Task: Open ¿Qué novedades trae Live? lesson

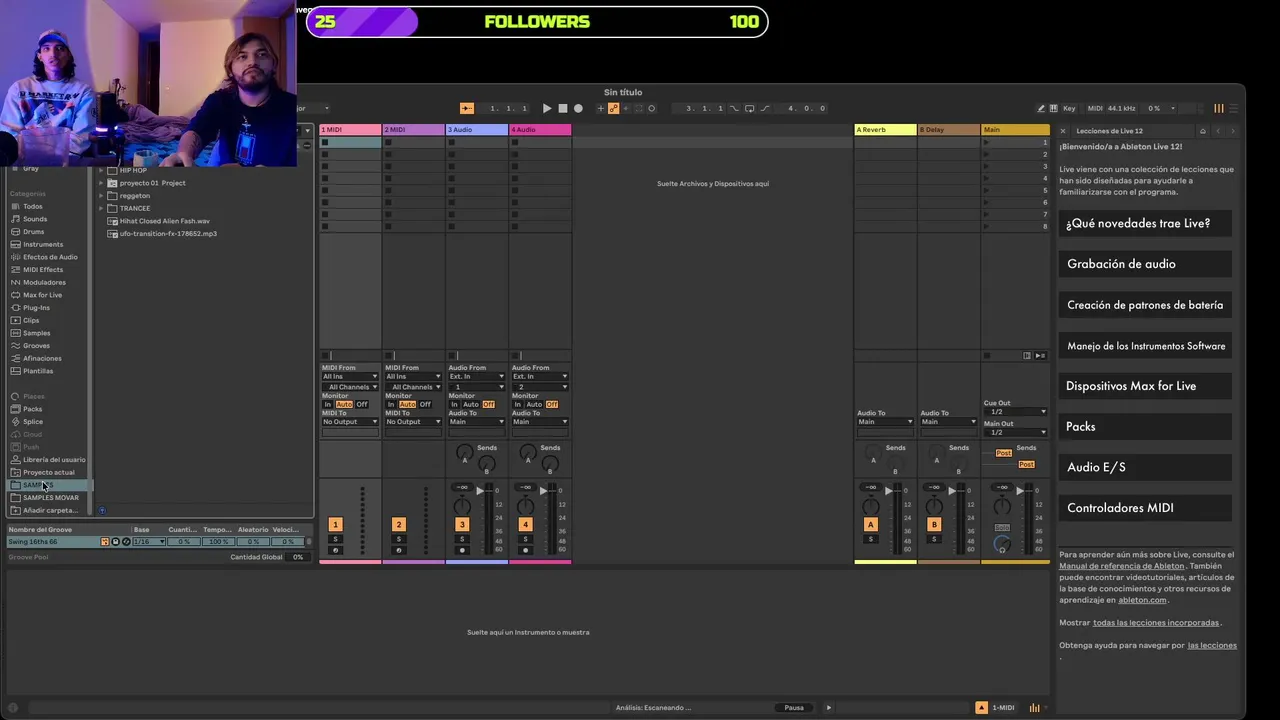Action: click(x=1145, y=223)
